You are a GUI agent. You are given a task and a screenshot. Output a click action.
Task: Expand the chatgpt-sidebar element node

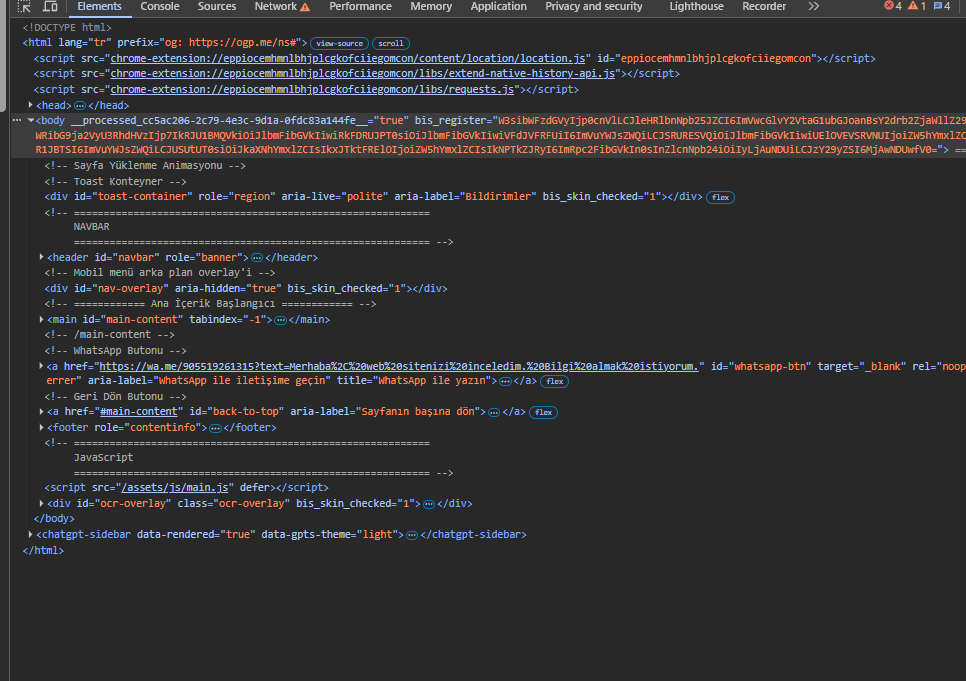[x=31, y=535]
